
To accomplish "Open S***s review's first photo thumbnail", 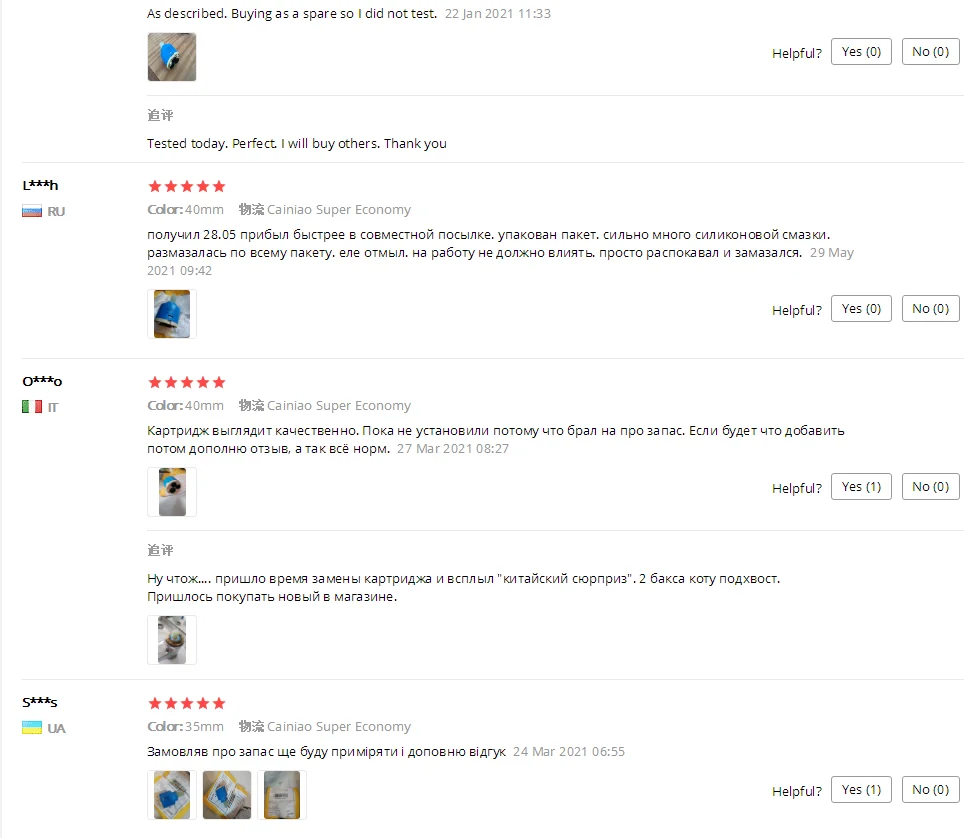I will [x=172, y=795].
